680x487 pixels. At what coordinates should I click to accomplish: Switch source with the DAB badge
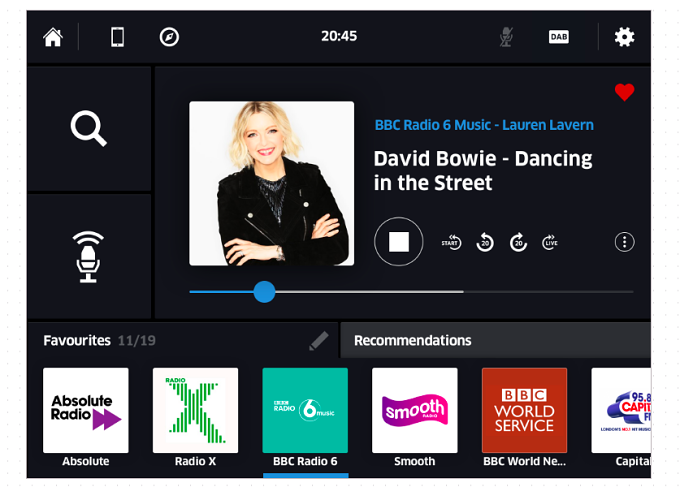click(x=559, y=37)
